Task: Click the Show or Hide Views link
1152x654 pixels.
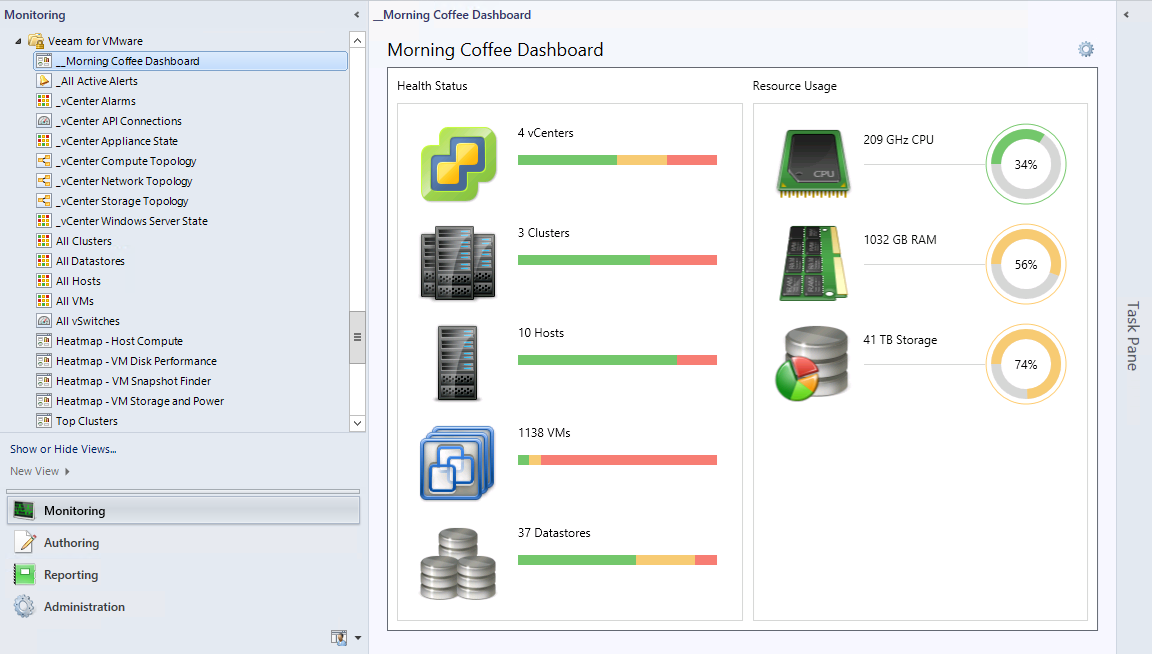Action: point(63,449)
